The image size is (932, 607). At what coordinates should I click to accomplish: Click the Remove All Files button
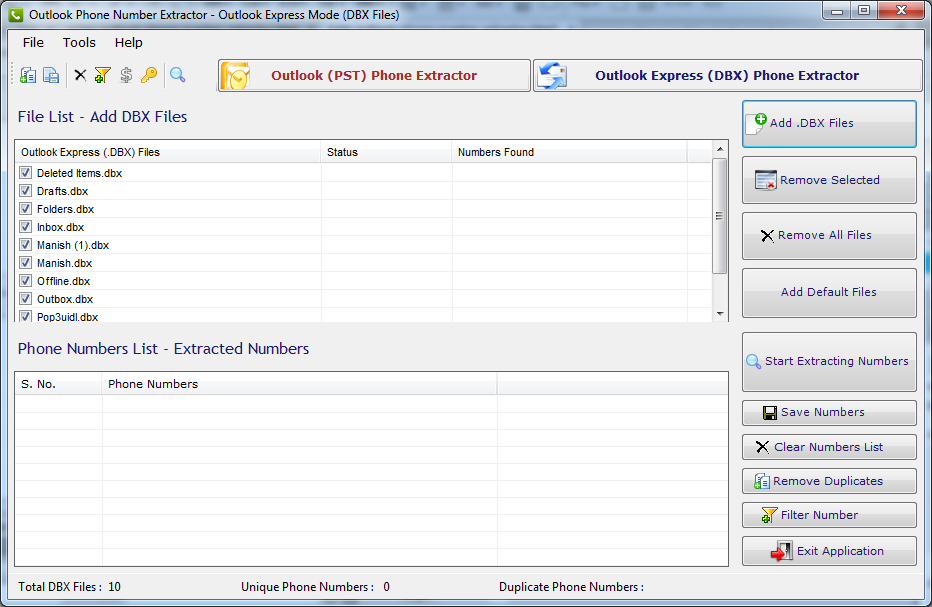pos(829,236)
